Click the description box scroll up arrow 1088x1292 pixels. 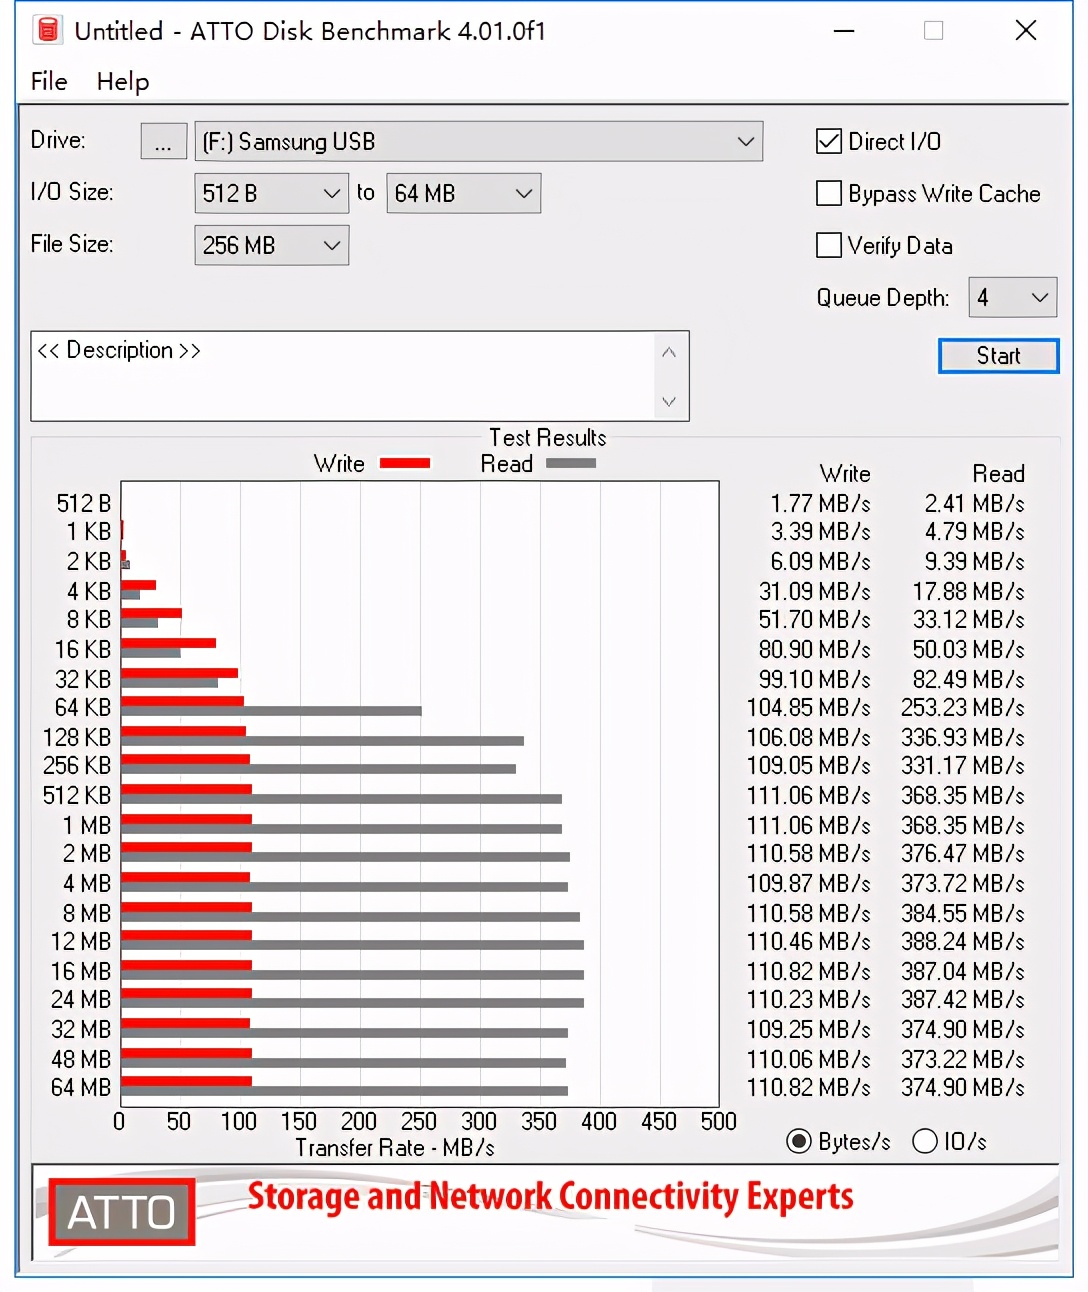tap(669, 352)
